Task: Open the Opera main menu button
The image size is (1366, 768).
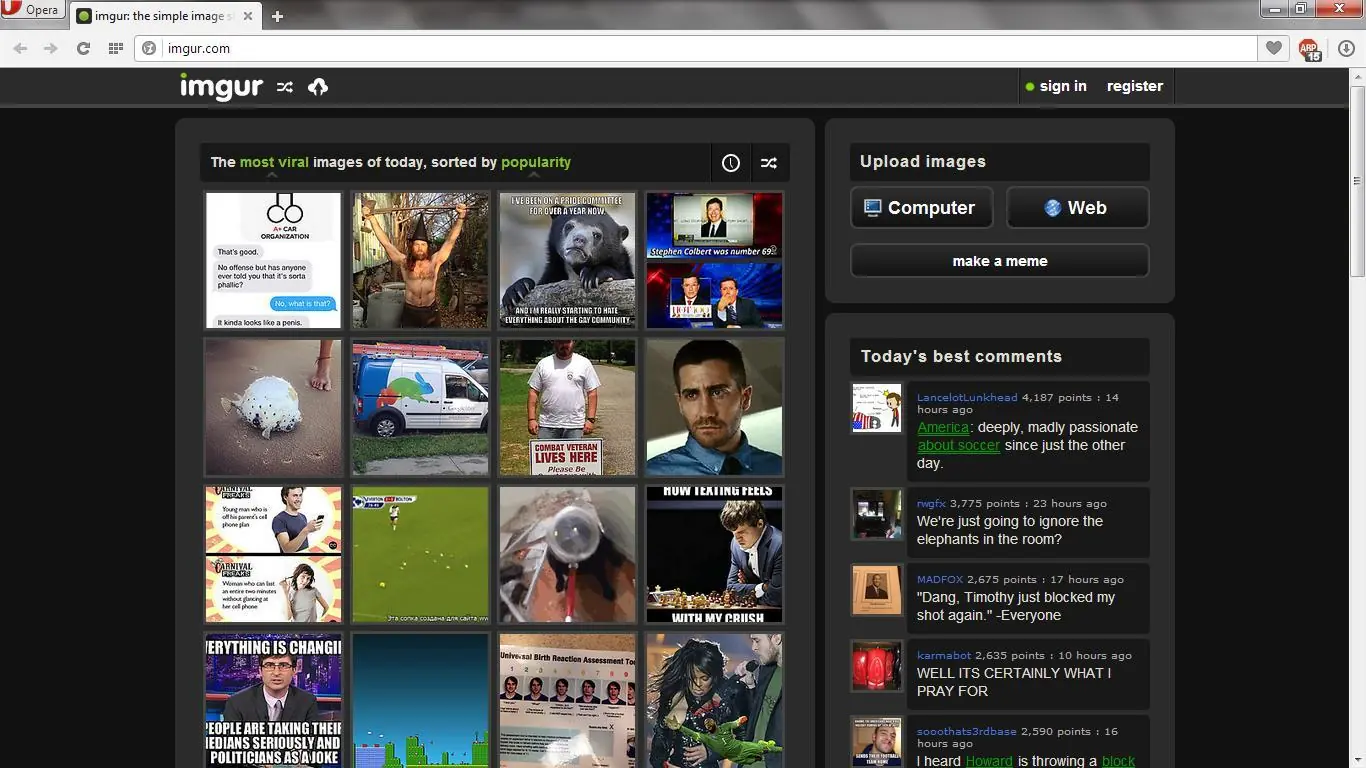Action: click(32, 10)
